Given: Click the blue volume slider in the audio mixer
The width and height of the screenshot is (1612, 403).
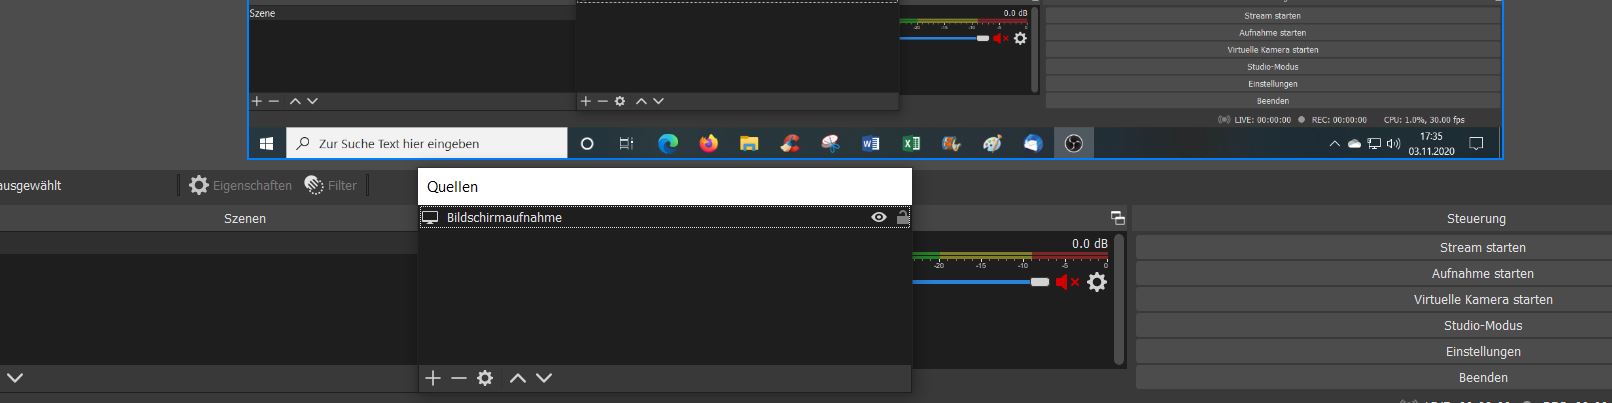Looking at the screenshot, I should [x=975, y=282].
